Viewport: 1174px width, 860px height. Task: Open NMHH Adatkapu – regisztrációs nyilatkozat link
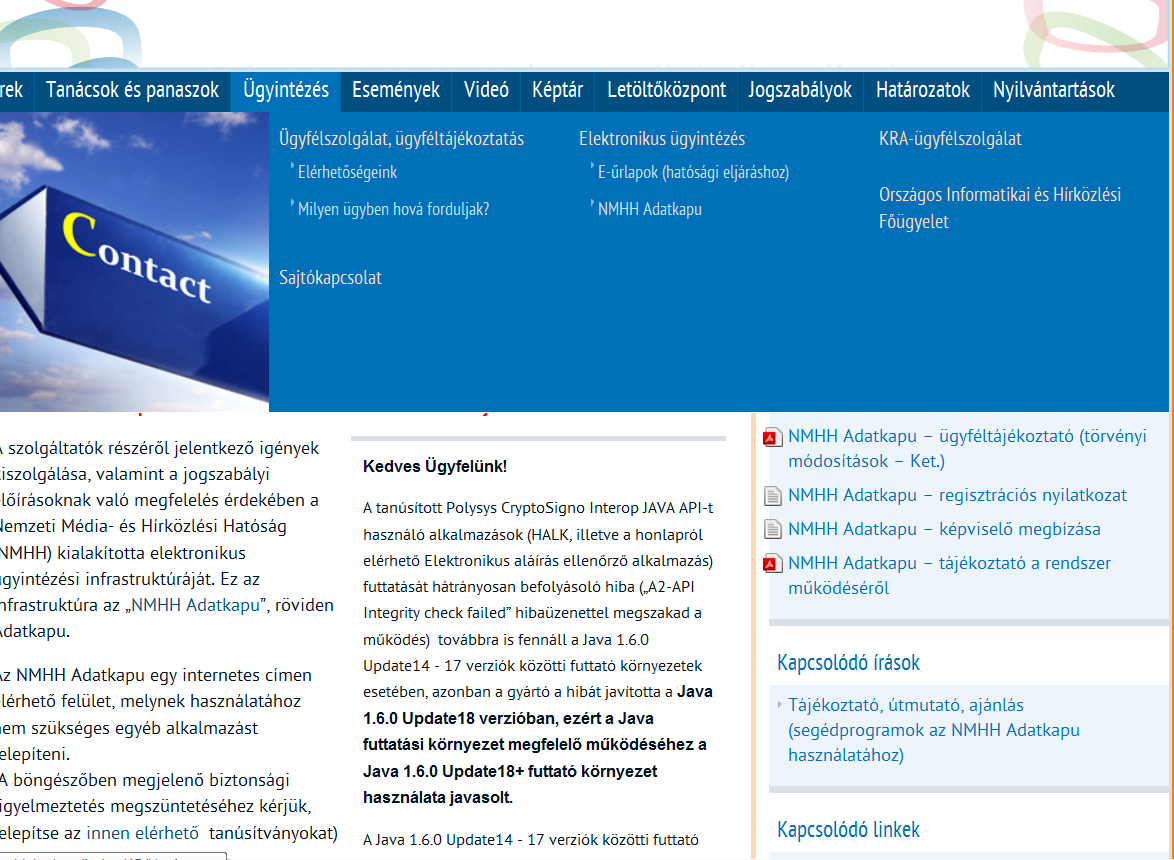pos(958,495)
